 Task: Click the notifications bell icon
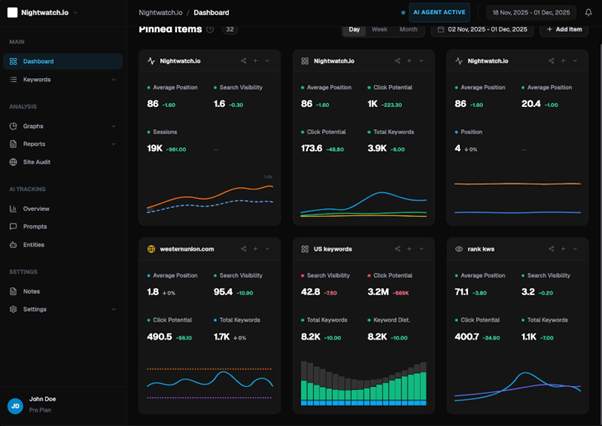click(x=589, y=13)
